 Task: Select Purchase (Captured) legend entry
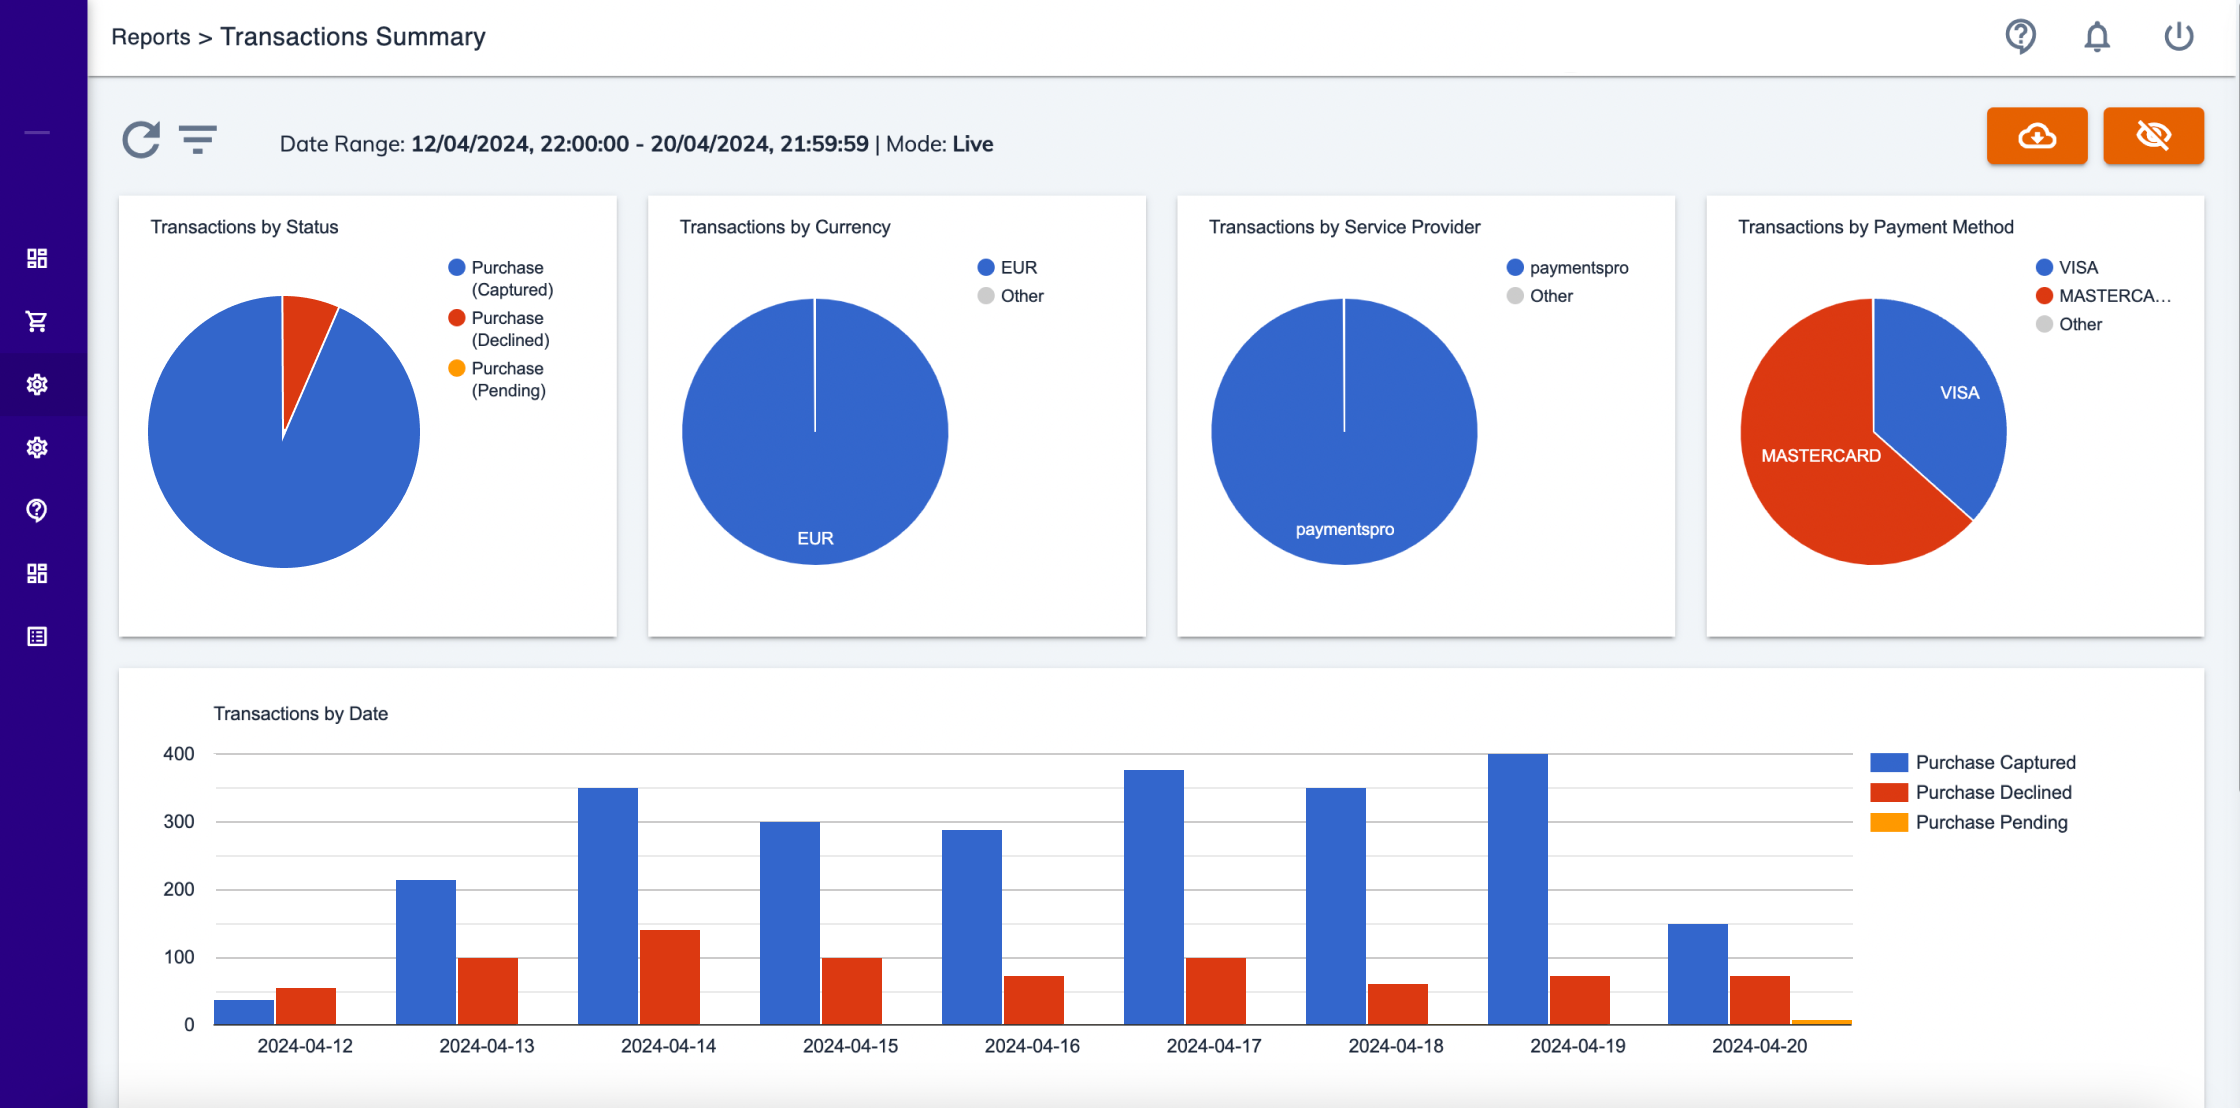click(501, 278)
